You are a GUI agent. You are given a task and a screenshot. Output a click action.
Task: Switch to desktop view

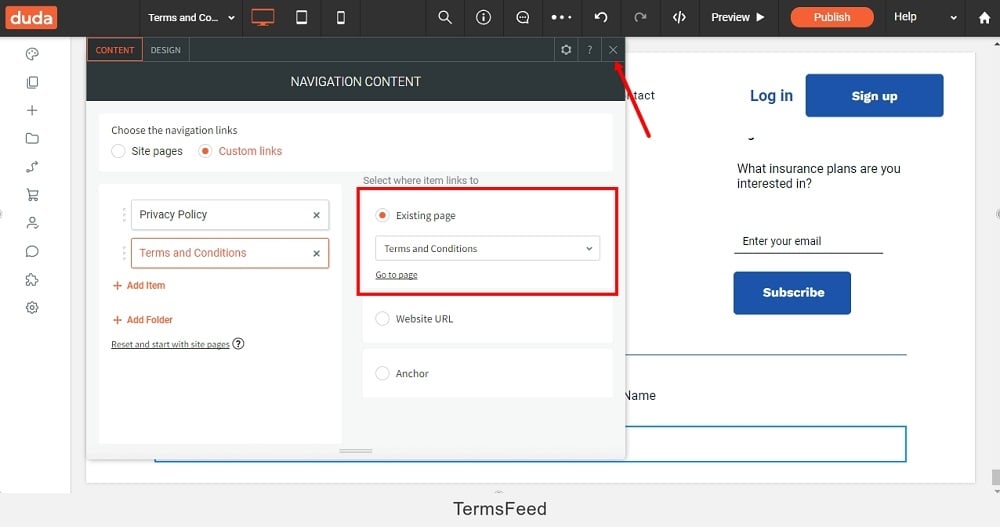pyautogui.click(x=263, y=17)
